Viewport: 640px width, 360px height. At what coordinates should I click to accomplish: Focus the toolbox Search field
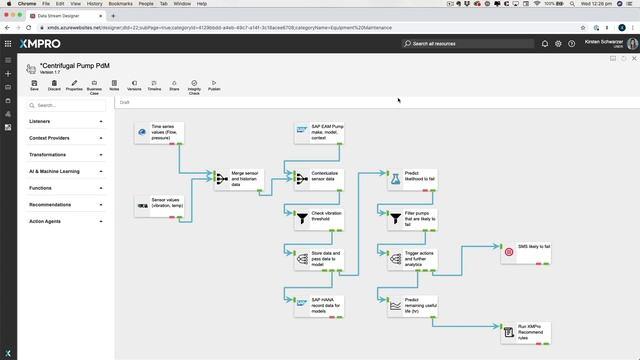pyautogui.click(x=66, y=105)
